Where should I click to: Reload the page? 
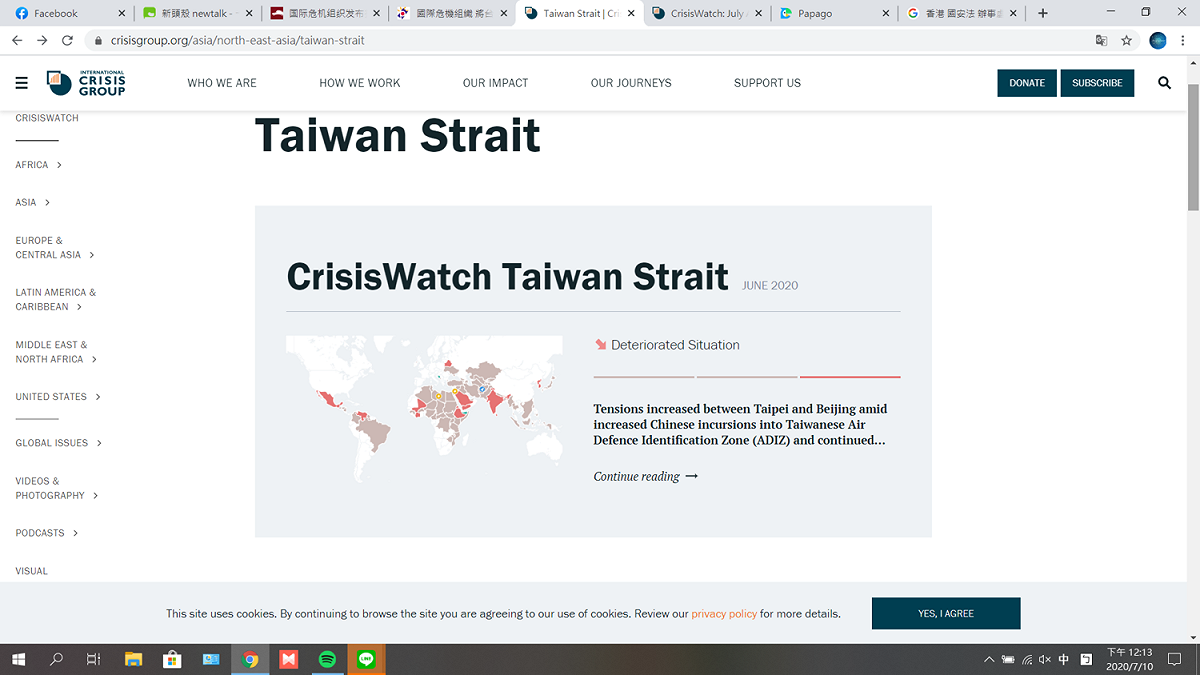[x=67, y=40]
